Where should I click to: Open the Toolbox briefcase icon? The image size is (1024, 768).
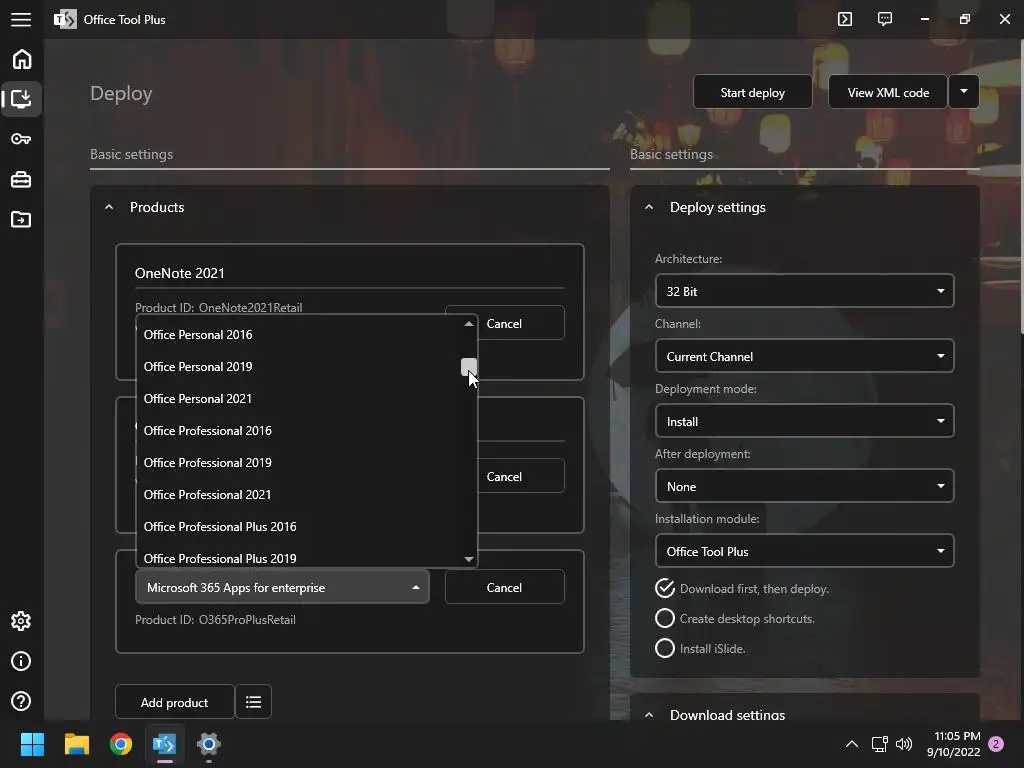click(21, 180)
